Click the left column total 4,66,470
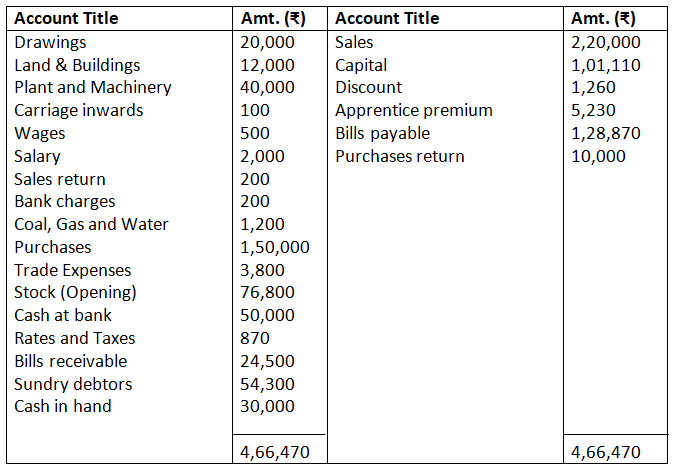 275,452
